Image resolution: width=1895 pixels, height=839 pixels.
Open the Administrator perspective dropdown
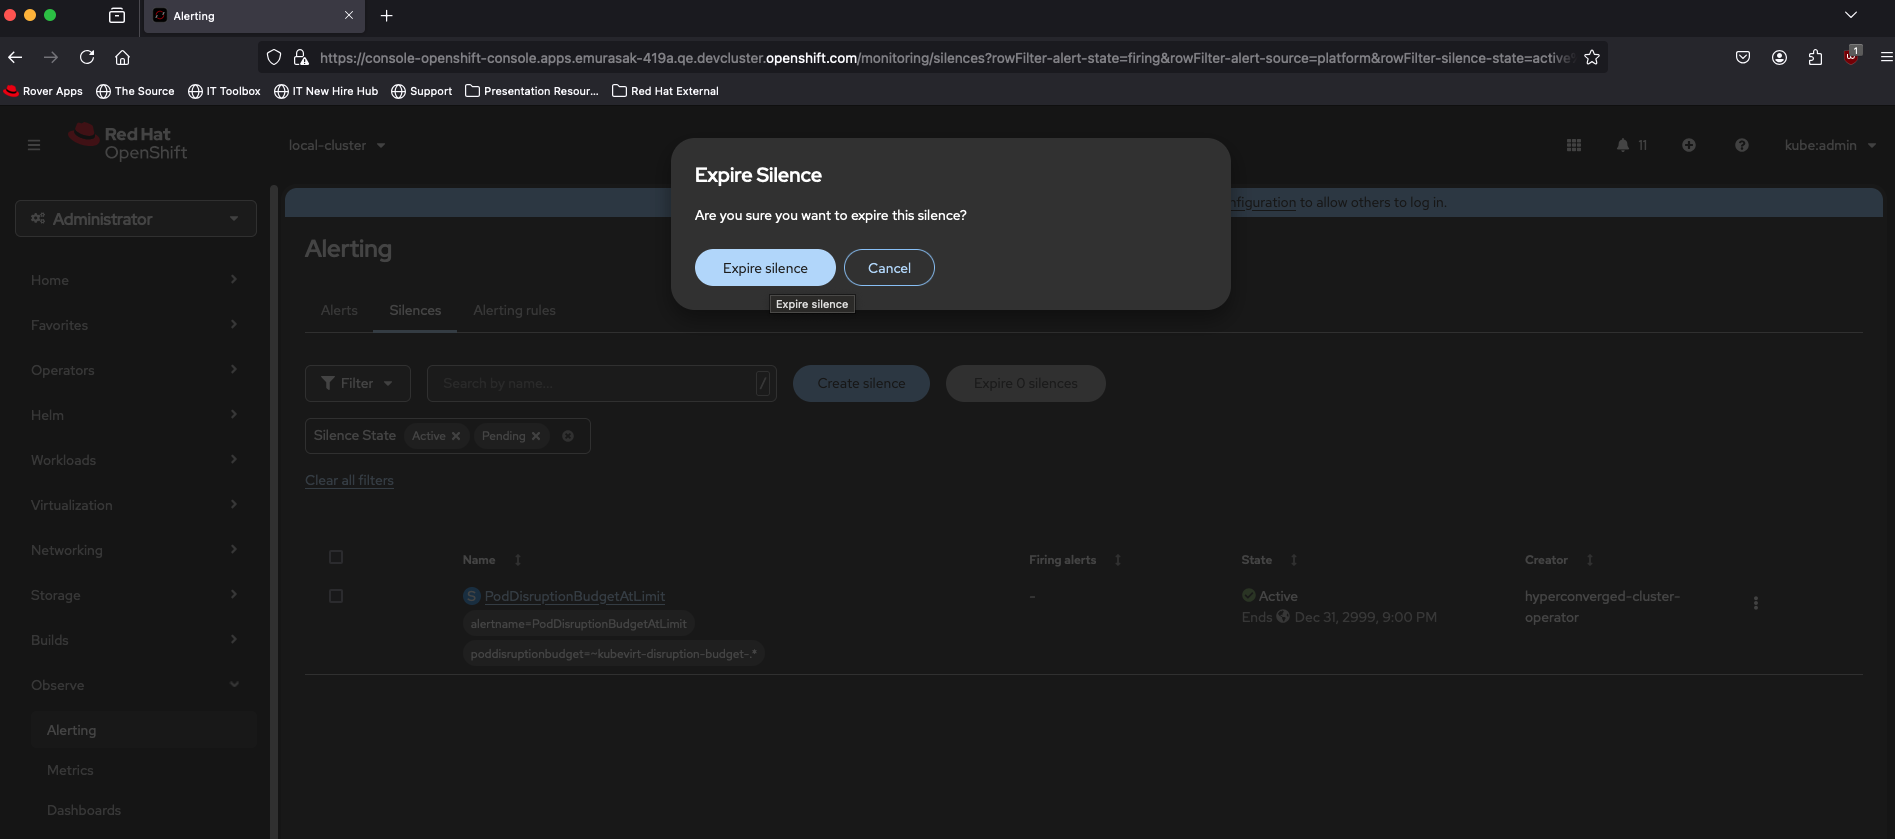(136, 219)
